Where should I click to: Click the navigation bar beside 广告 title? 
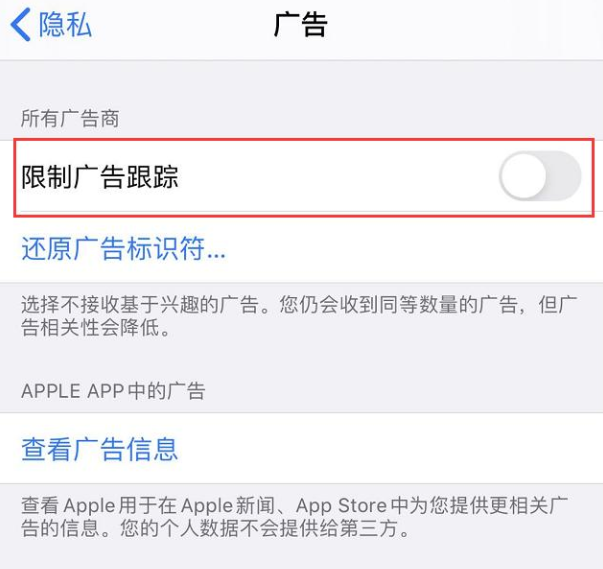(x=461, y=25)
